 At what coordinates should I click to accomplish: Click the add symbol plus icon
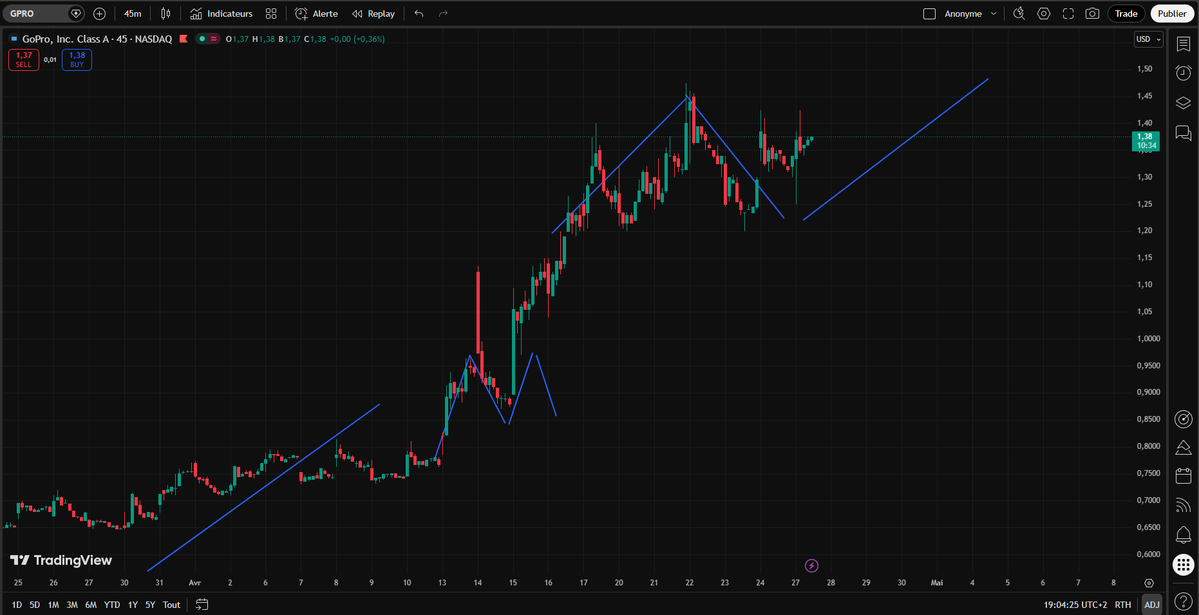coord(99,14)
